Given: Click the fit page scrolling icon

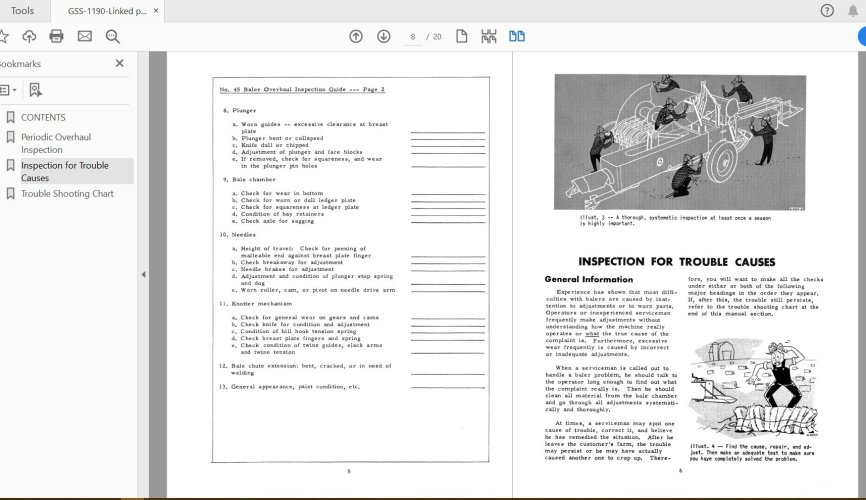Looking at the screenshot, I should 489,36.
